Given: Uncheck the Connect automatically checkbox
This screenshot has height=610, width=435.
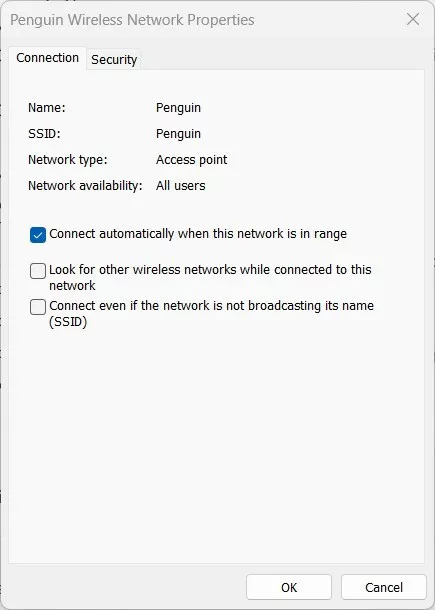Looking at the screenshot, I should click(38, 235).
